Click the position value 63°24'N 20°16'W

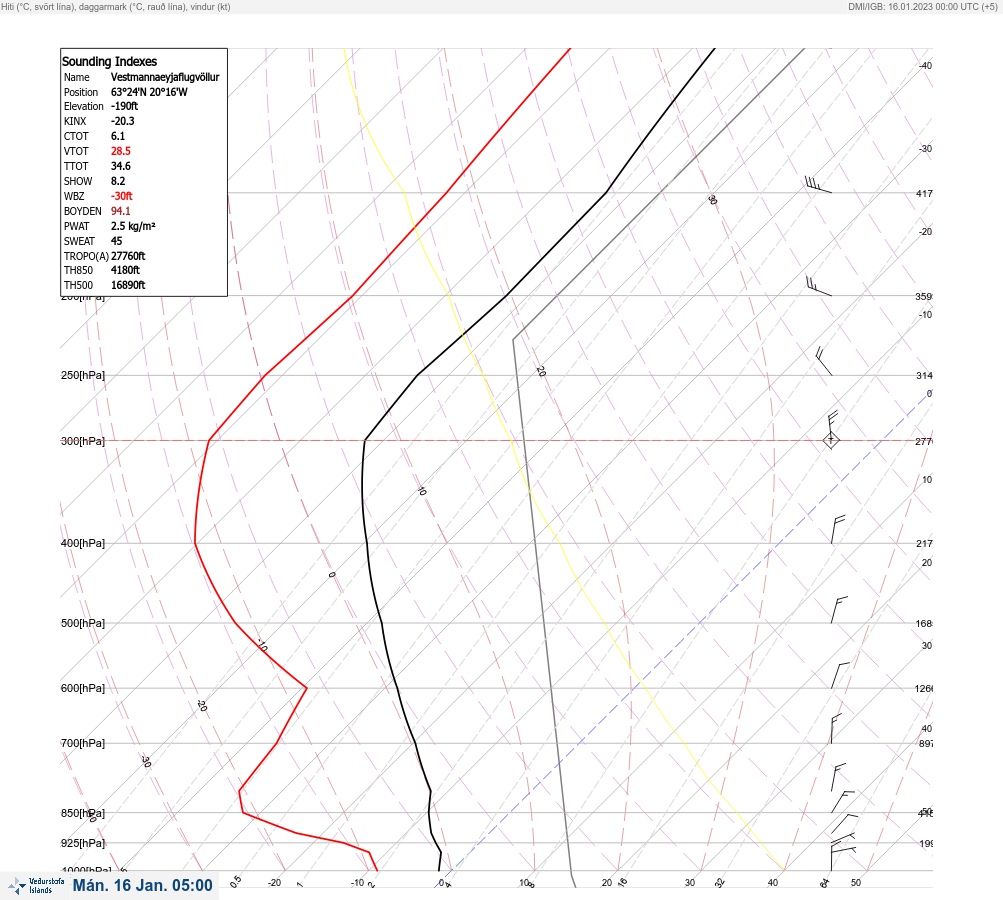pos(149,92)
